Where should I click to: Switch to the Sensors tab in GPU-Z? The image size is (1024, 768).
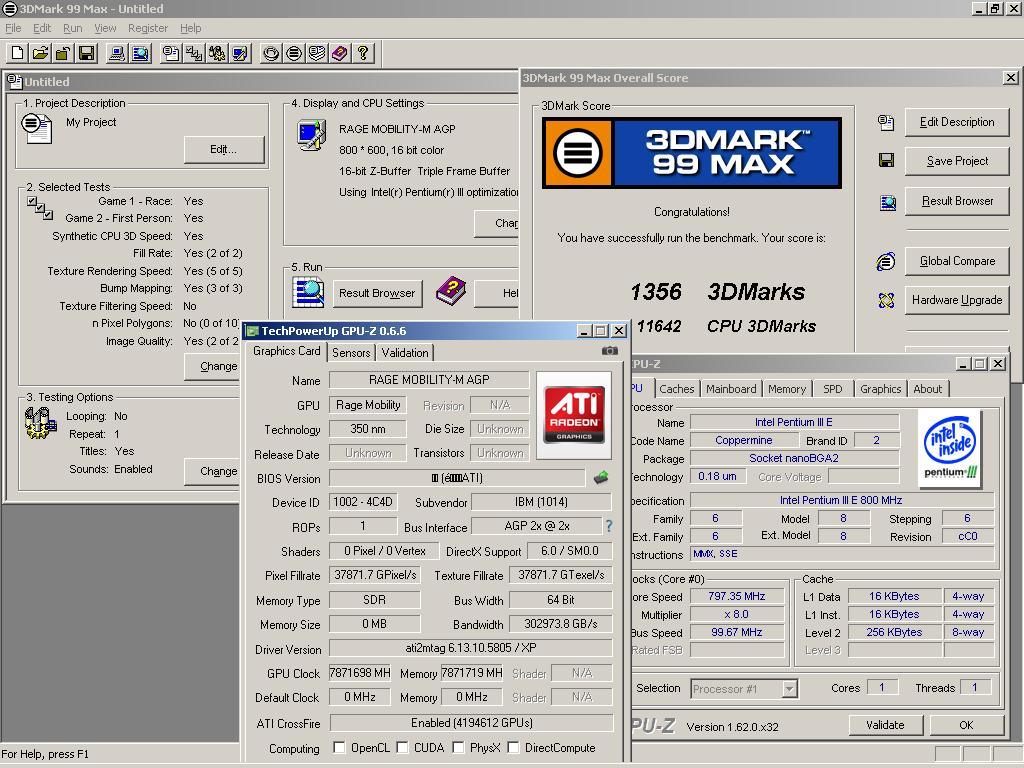[x=351, y=353]
